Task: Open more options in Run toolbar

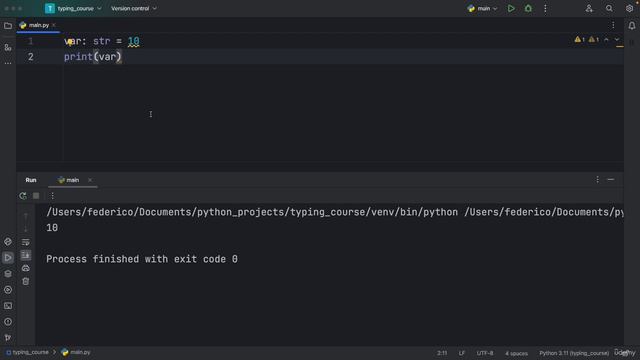Action: [x=52, y=196]
